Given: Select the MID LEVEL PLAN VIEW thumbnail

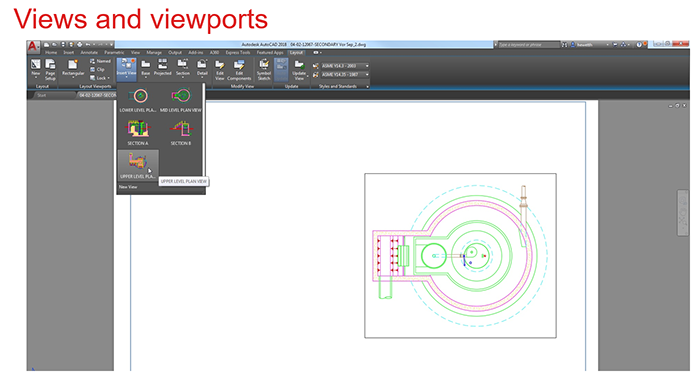Looking at the screenshot, I should coord(181,100).
